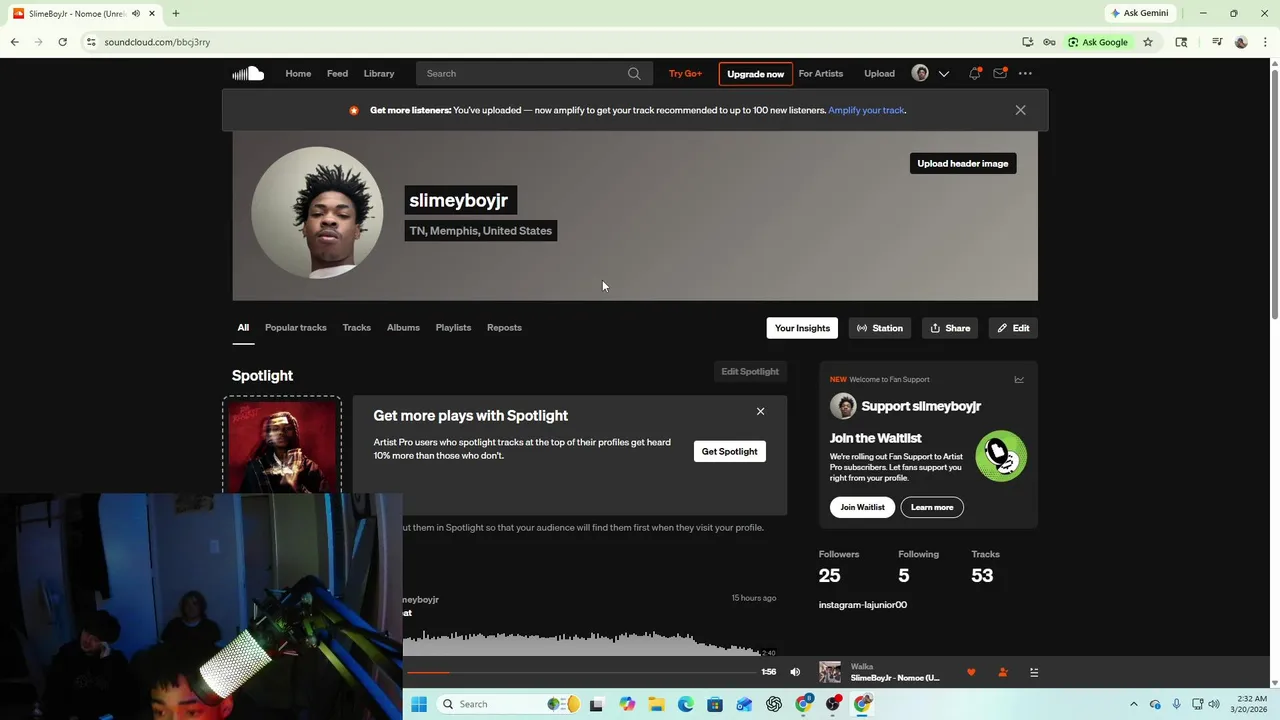The height and width of the screenshot is (720, 1280).
Task: Click the Try Go+ link
Action: (x=685, y=73)
